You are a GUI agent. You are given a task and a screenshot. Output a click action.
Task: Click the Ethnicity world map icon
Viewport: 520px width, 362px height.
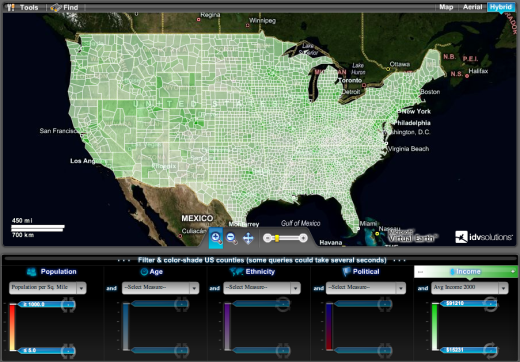coord(236,272)
